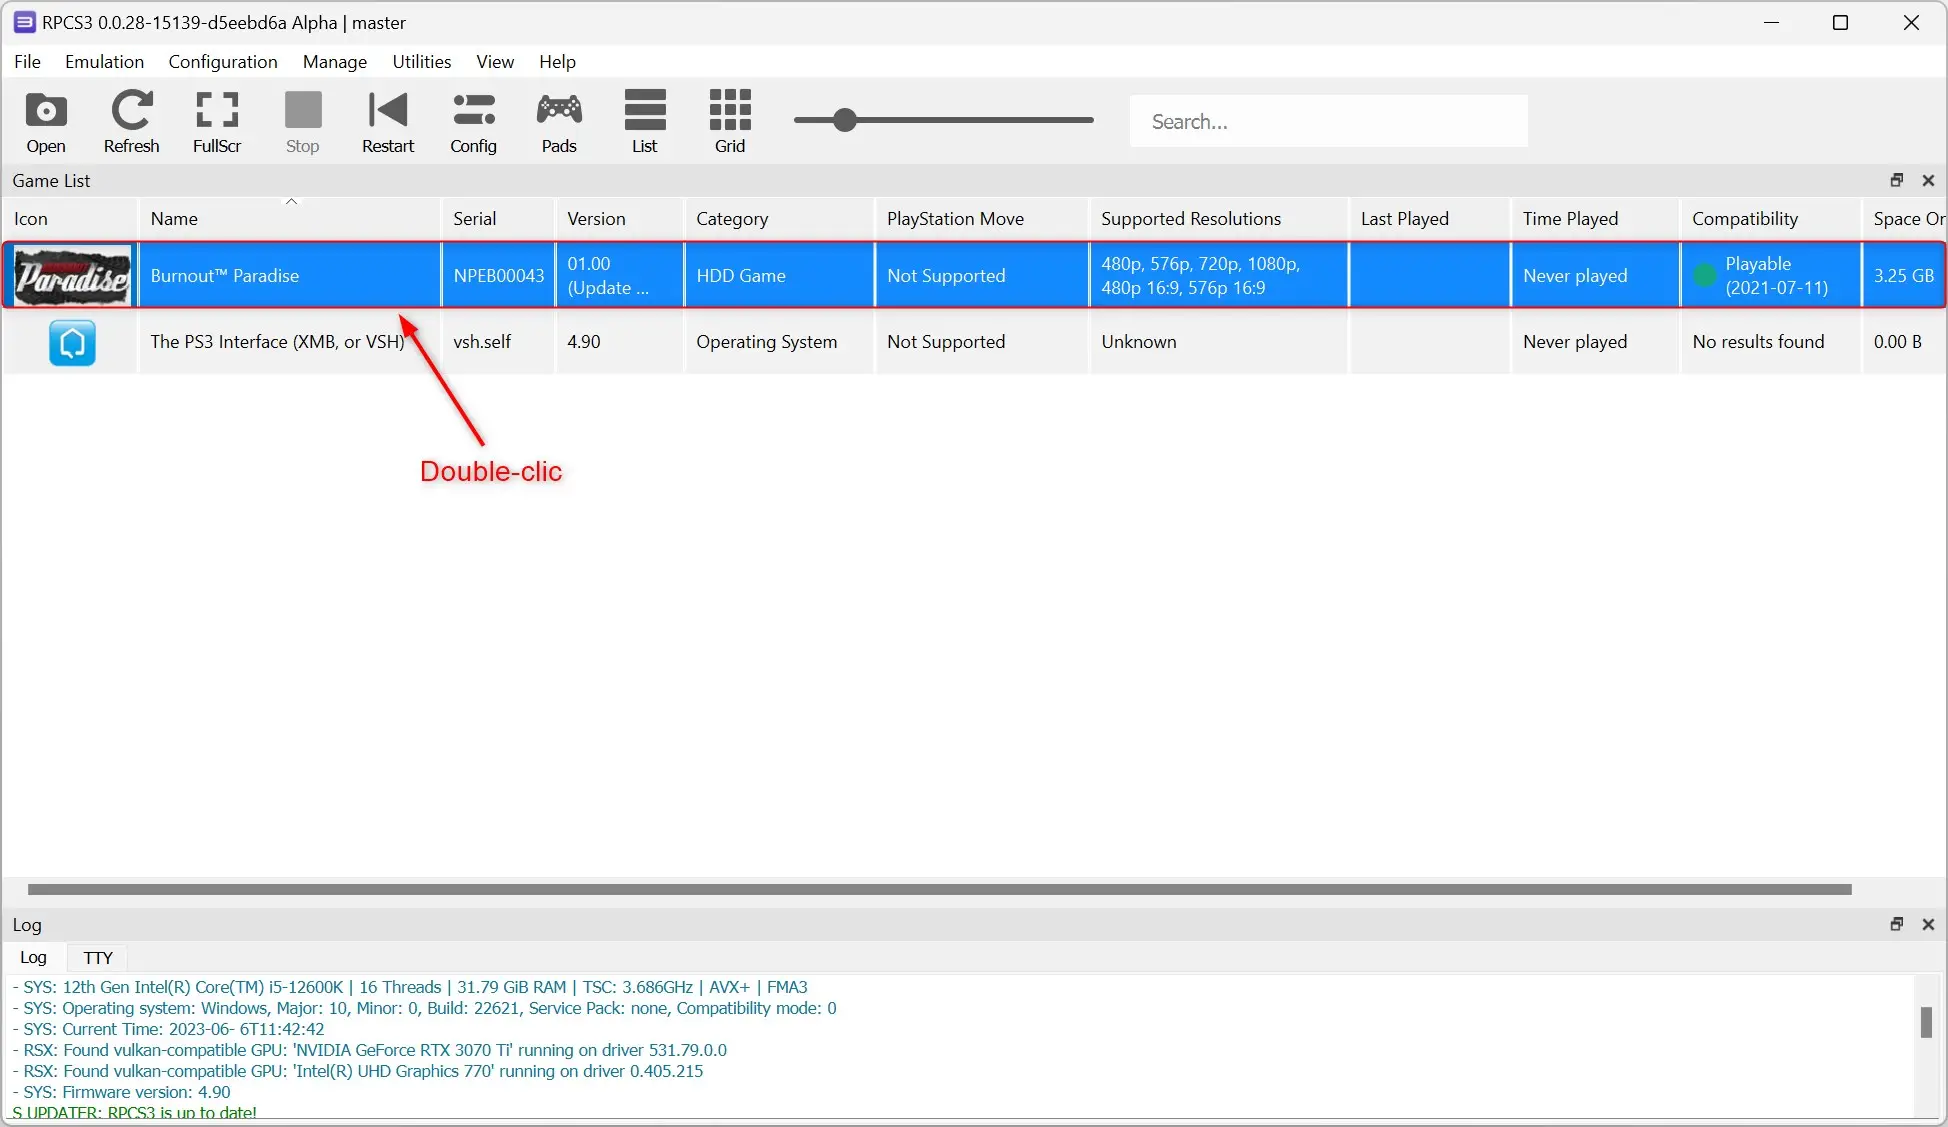
Task: Select The PS3 Interface (XMB, or VSH) row
Action: [974, 342]
